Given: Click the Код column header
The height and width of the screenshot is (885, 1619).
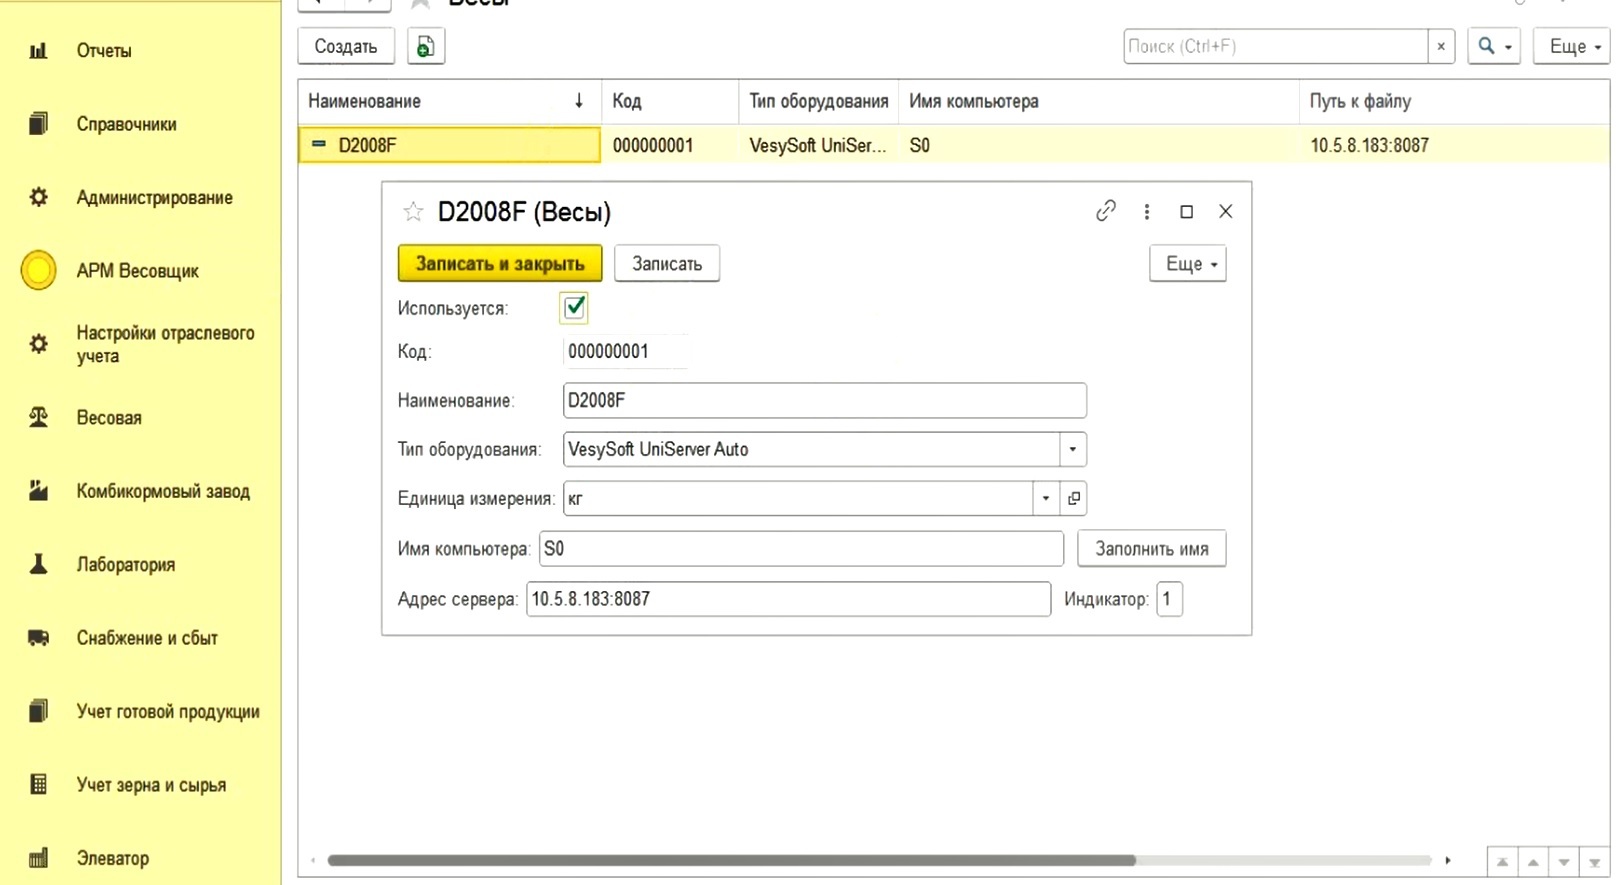Looking at the screenshot, I should click(x=670, y=101).
